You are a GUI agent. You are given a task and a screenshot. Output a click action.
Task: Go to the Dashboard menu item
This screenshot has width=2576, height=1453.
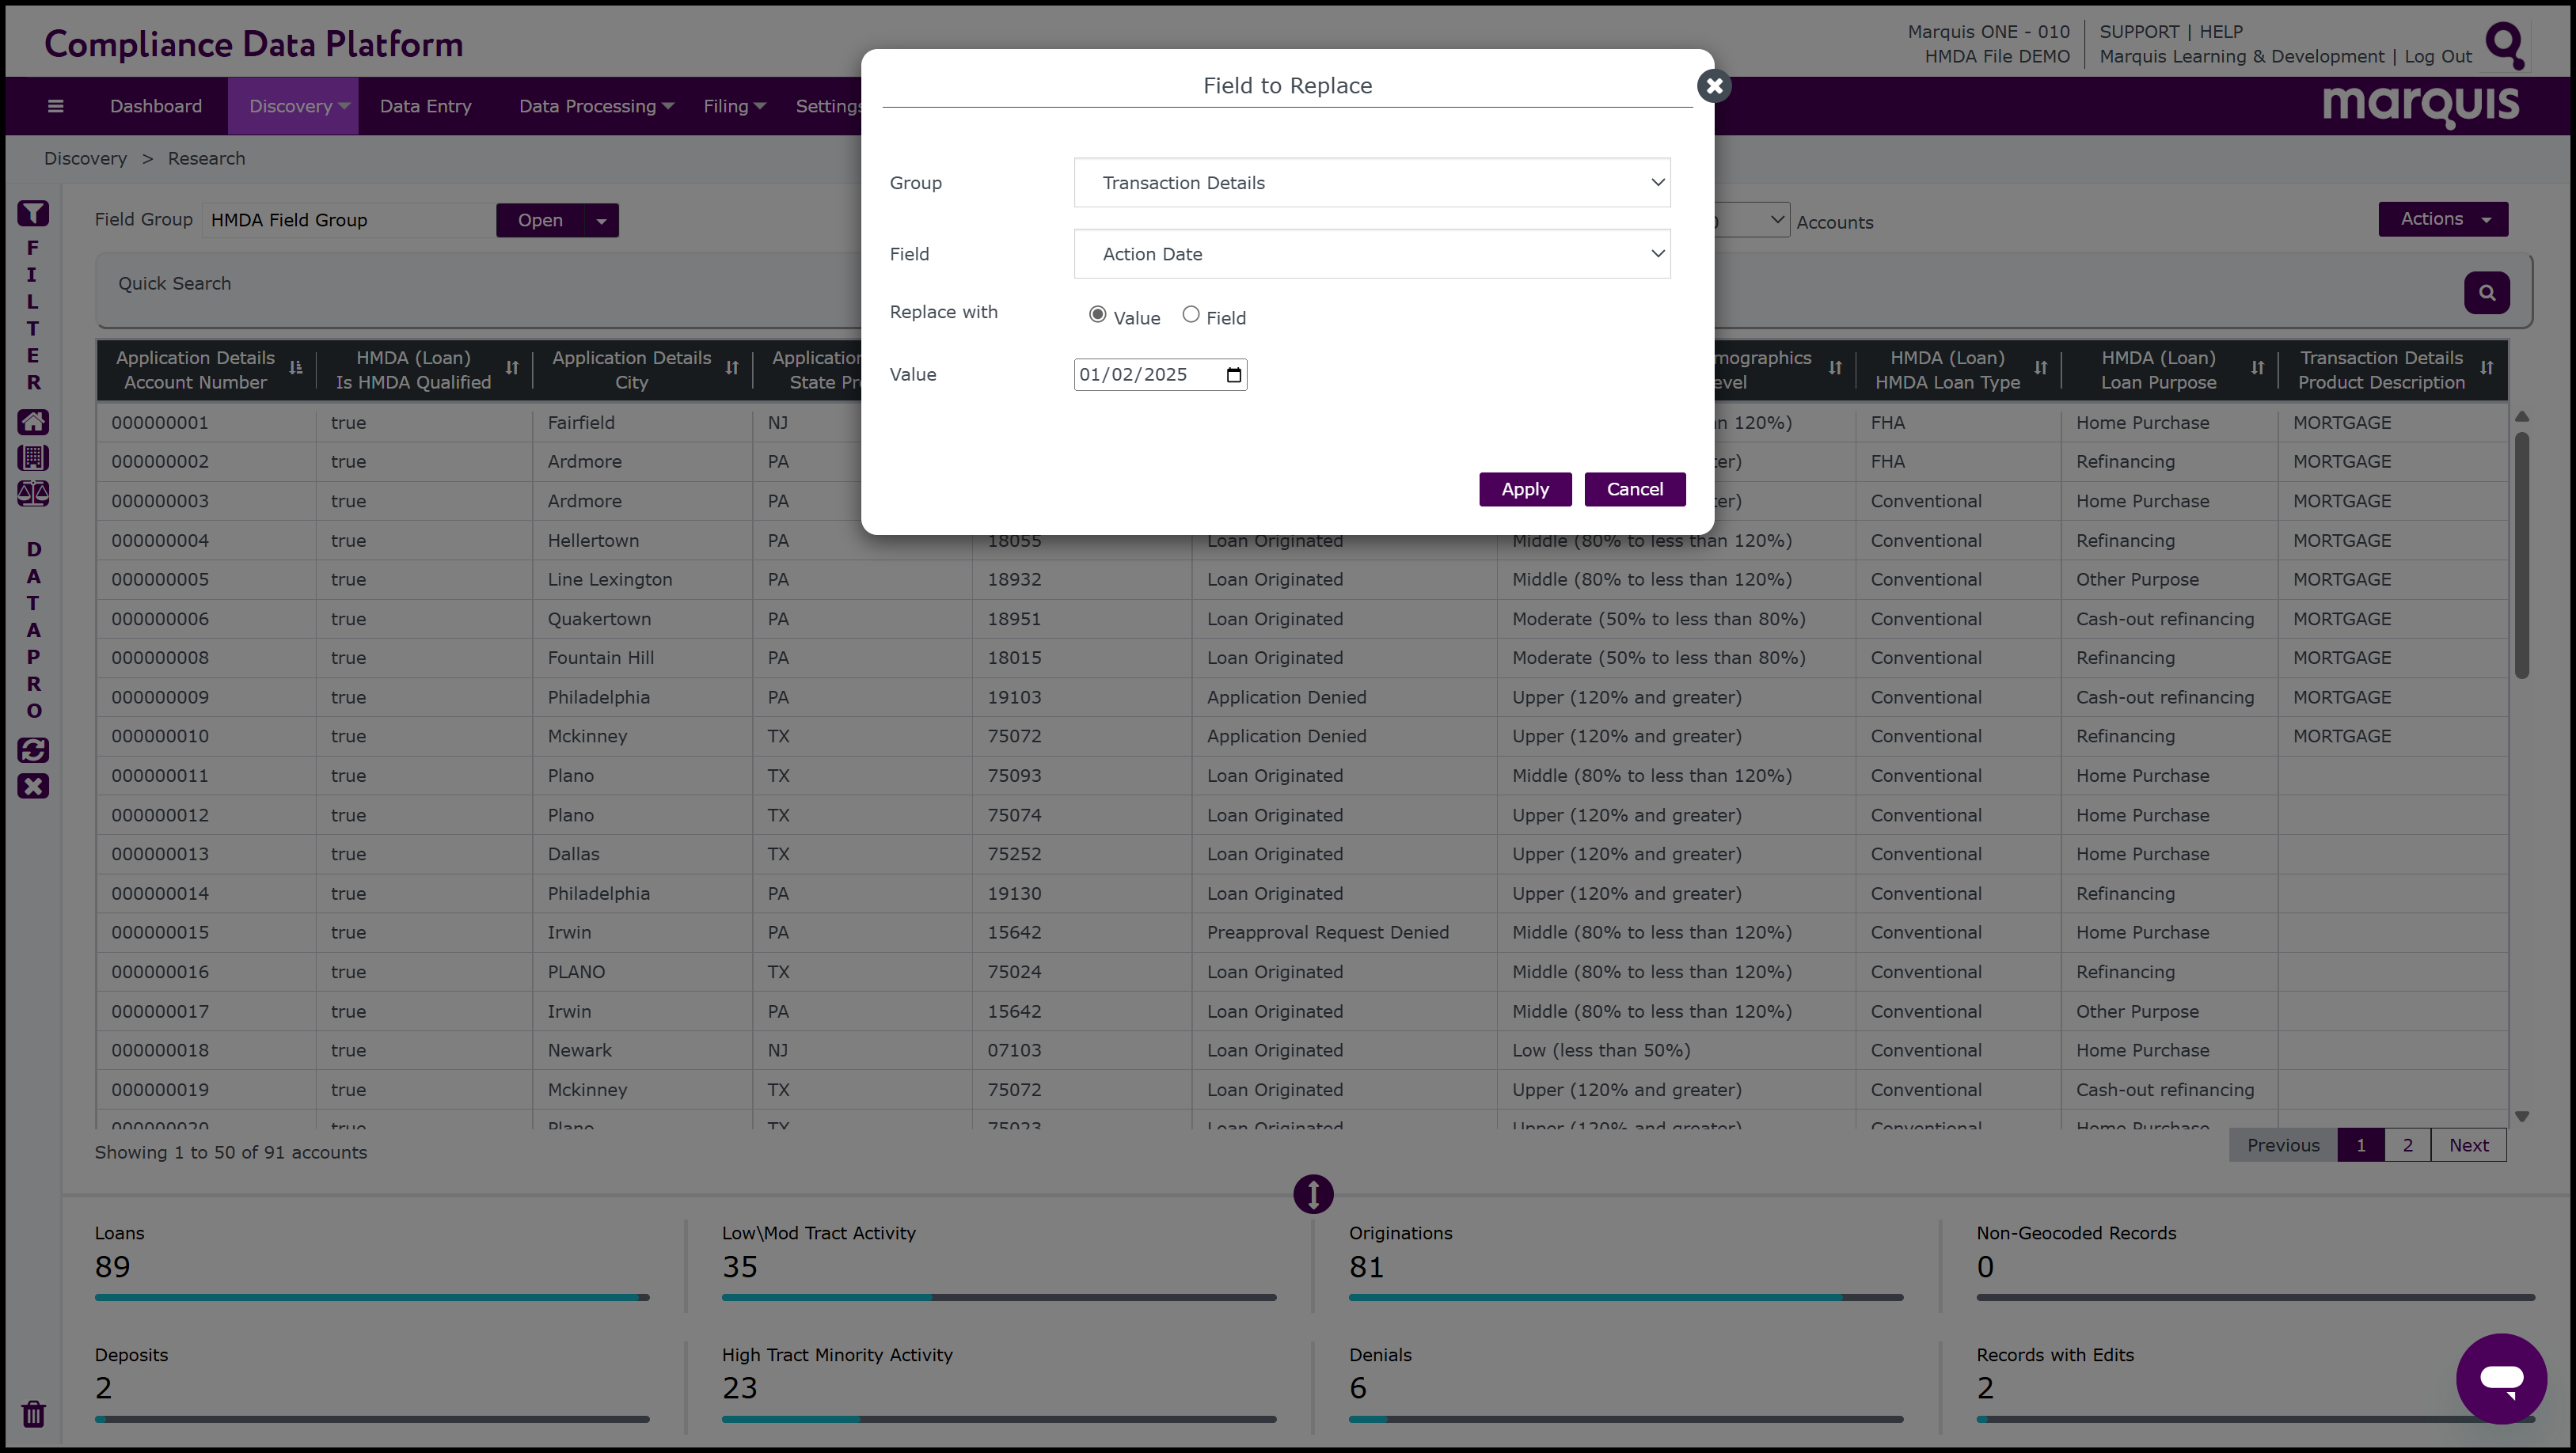point(156,106)
